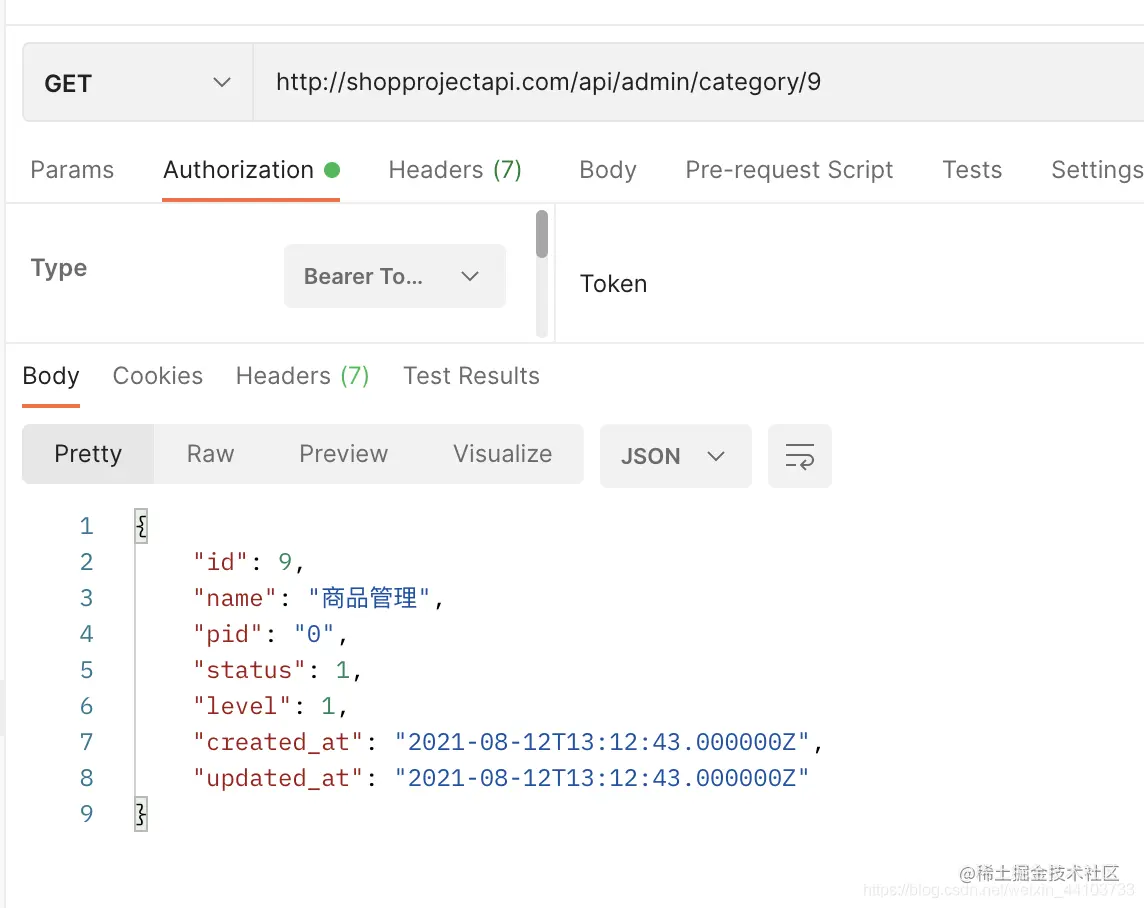This screenshot has width=1144, height=908.
Task: Switch response view to Preview
Action: (344, 454)
